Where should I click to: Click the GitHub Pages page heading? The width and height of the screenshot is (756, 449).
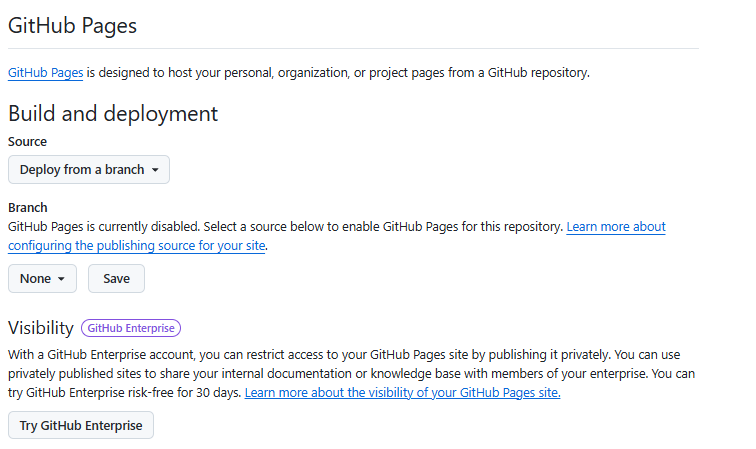[72, 26]
